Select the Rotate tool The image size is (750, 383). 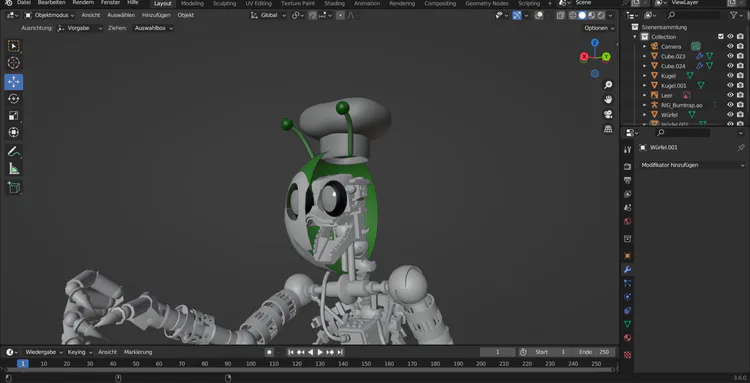click(x=13, y=98)
